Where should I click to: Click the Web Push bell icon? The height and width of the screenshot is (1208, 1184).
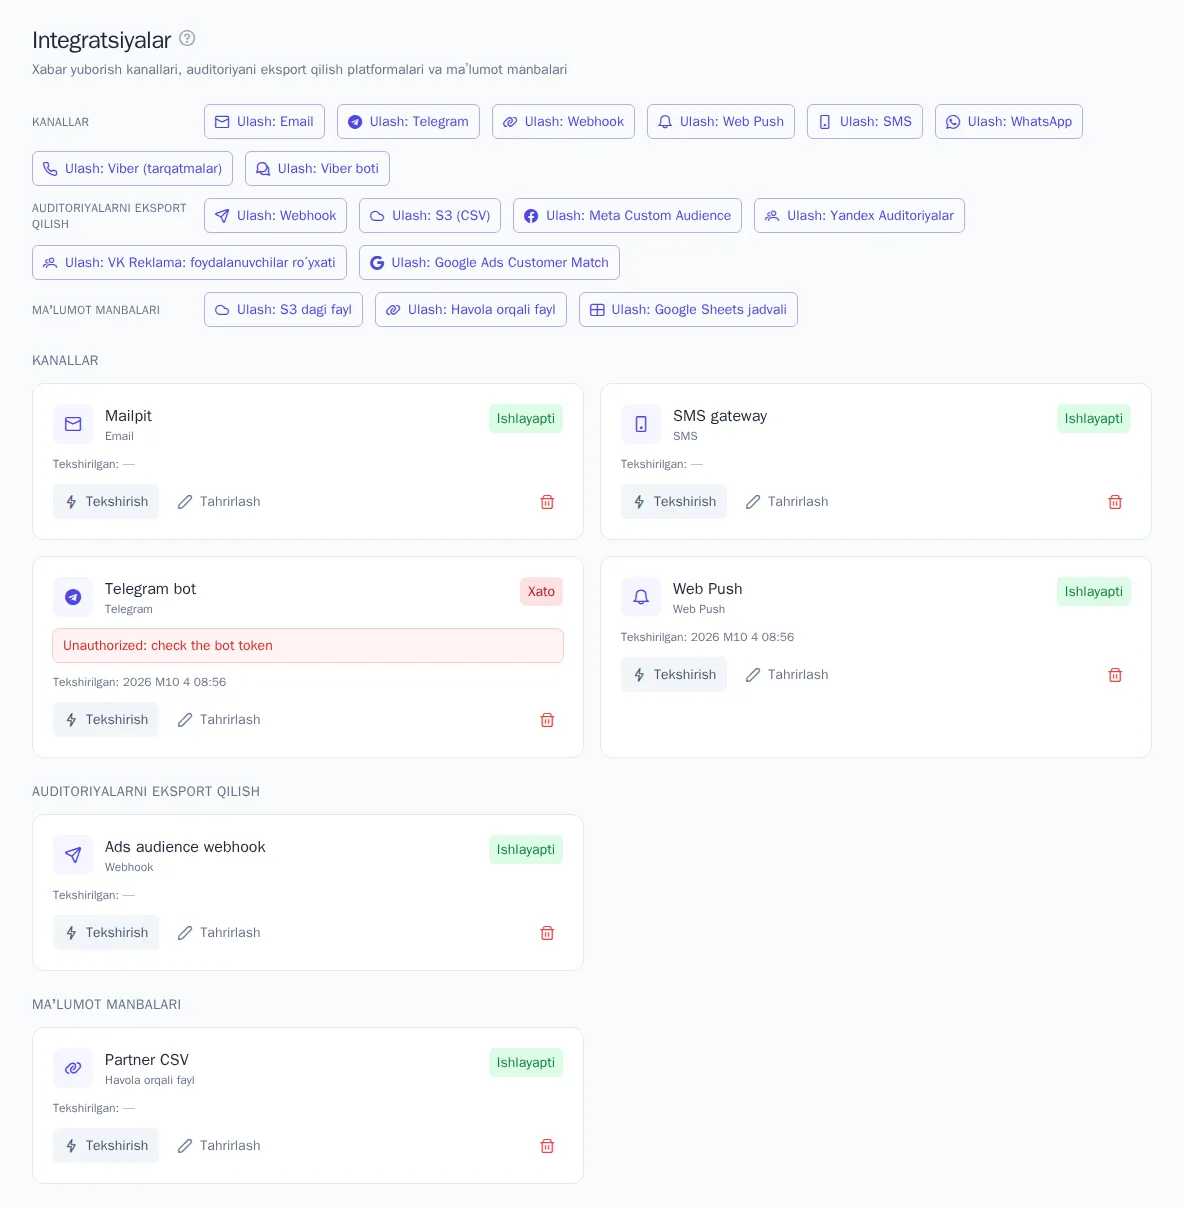(x=641, y=597)
